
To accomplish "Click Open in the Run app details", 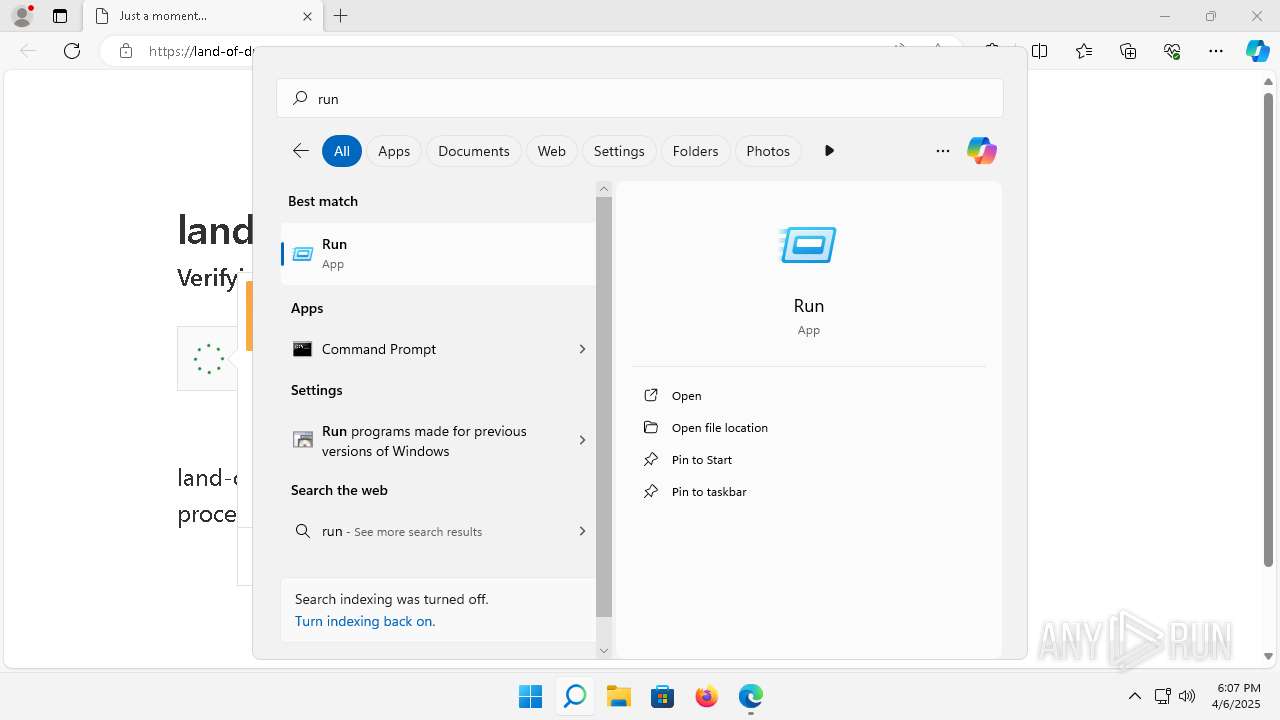I will (686, 396).
